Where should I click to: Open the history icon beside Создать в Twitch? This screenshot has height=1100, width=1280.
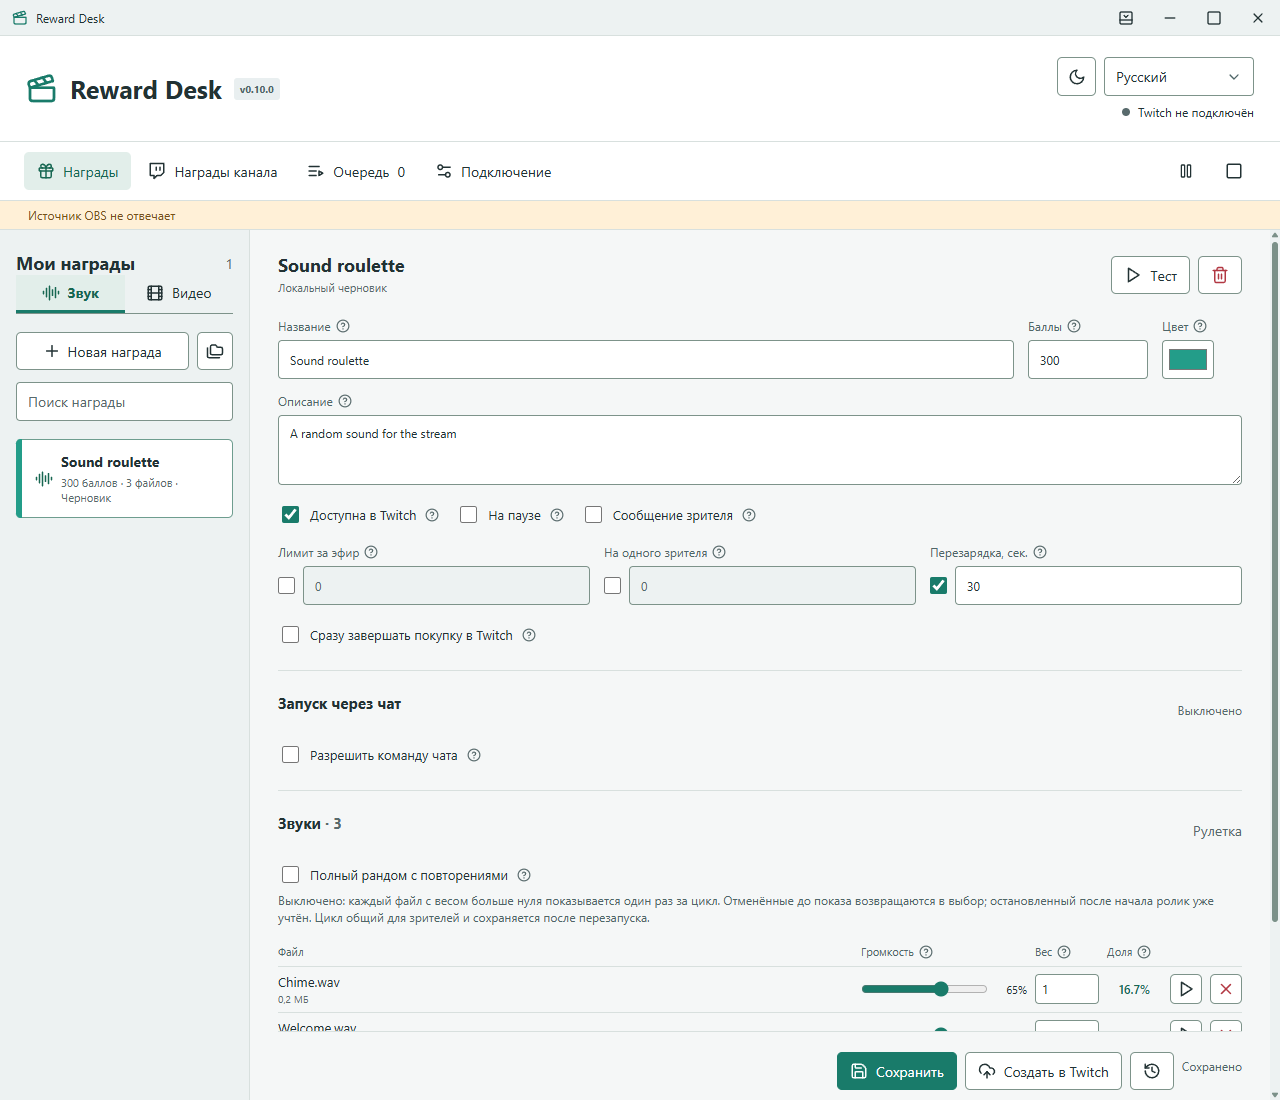pyautogui.click(x=1152, y=1071)
